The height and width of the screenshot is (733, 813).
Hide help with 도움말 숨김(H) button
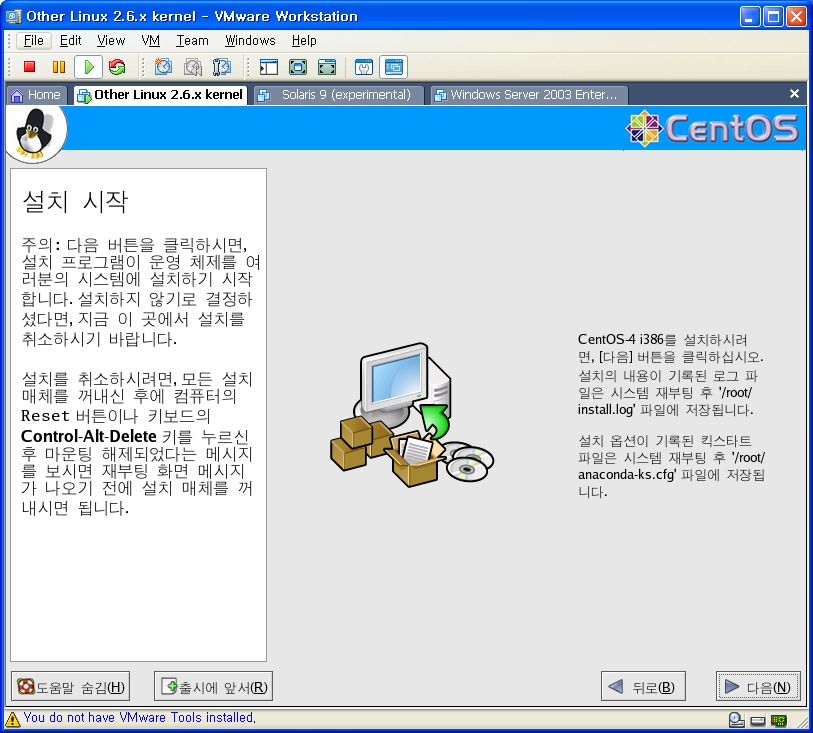pos(71,687)
